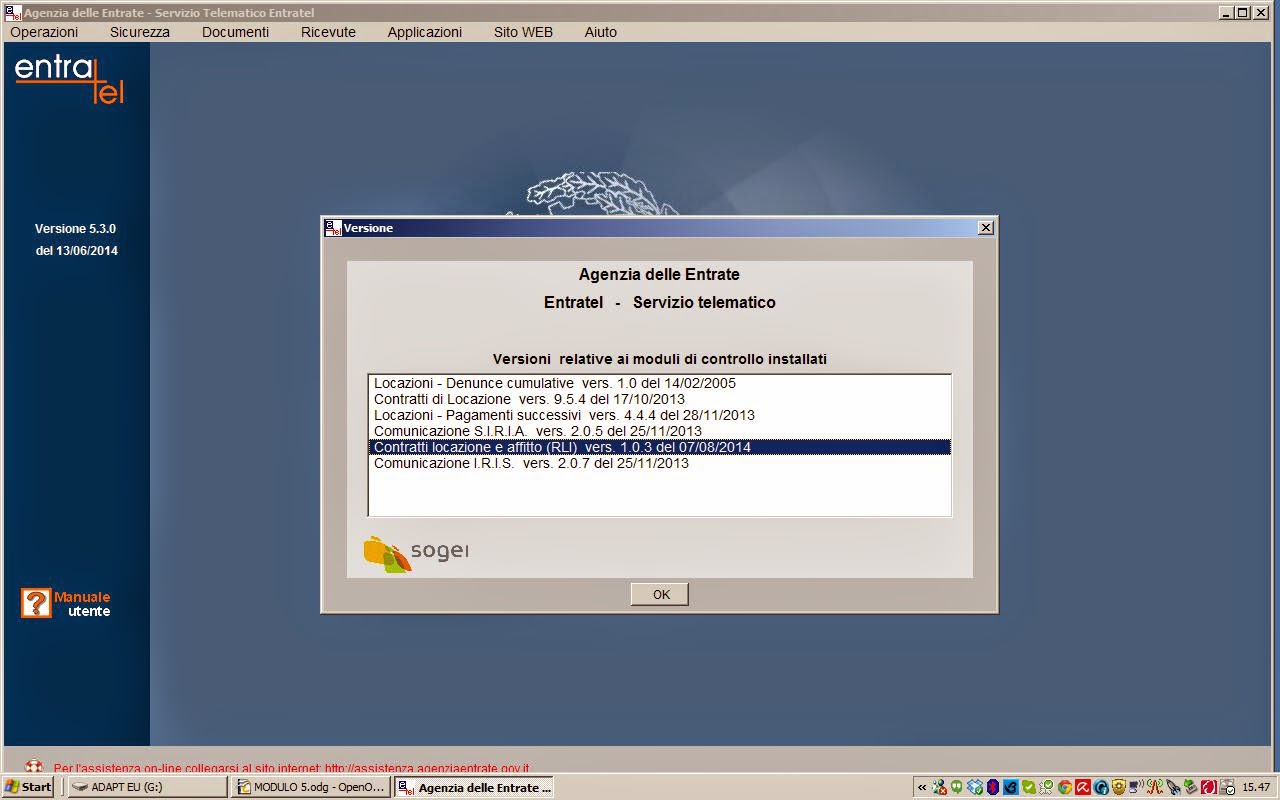The width and height of the screenshot is (1280, 800).
Task: Click the messenger with red X tray icon
Action: pyautogui.click(x=940, y=787)
